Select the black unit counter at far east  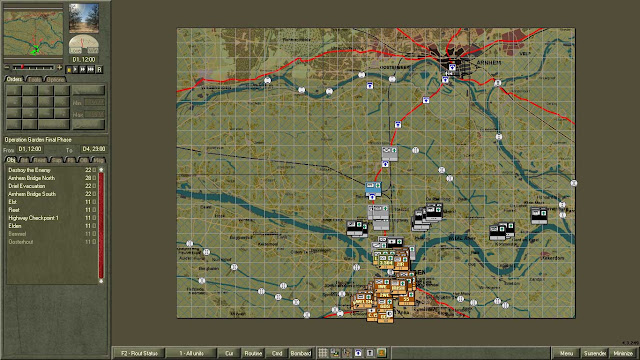click(539, 216)
